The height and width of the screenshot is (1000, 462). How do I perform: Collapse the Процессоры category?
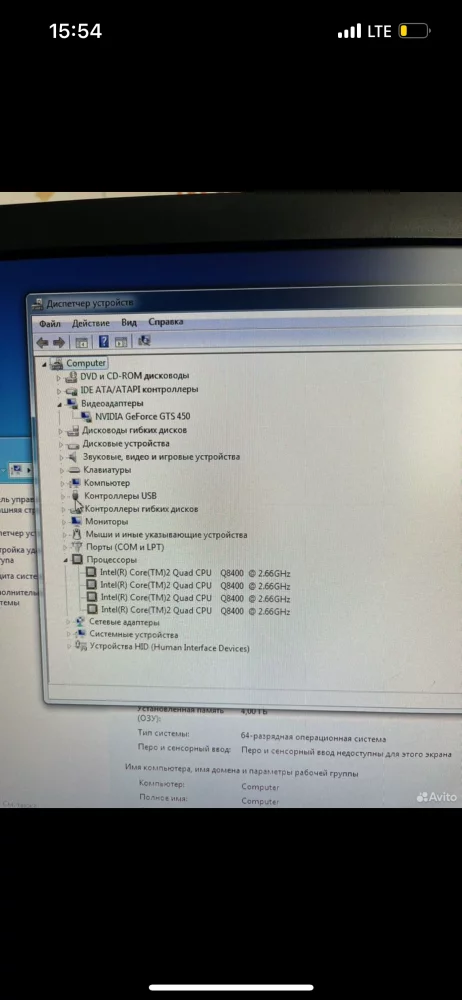coord(65,559)
